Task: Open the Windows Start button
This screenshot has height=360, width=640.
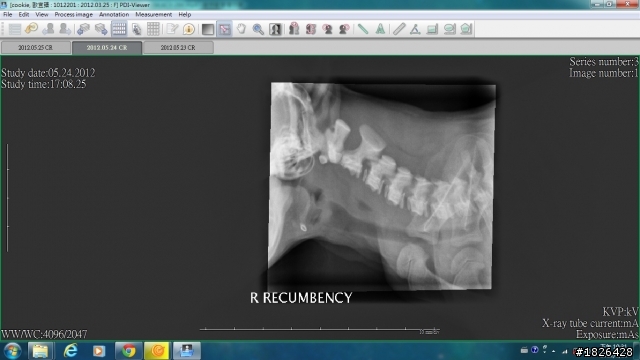Action: pos(12,351)
